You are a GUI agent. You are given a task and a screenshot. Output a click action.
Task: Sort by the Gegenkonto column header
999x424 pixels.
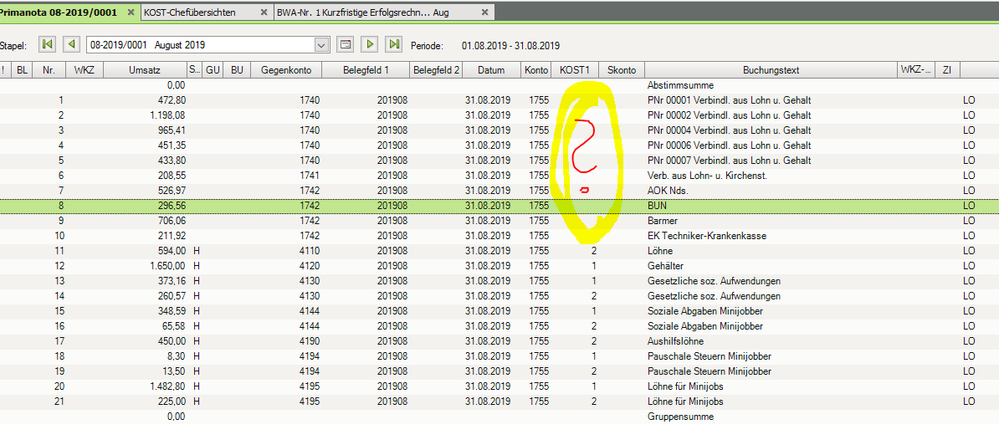(284, 70)
